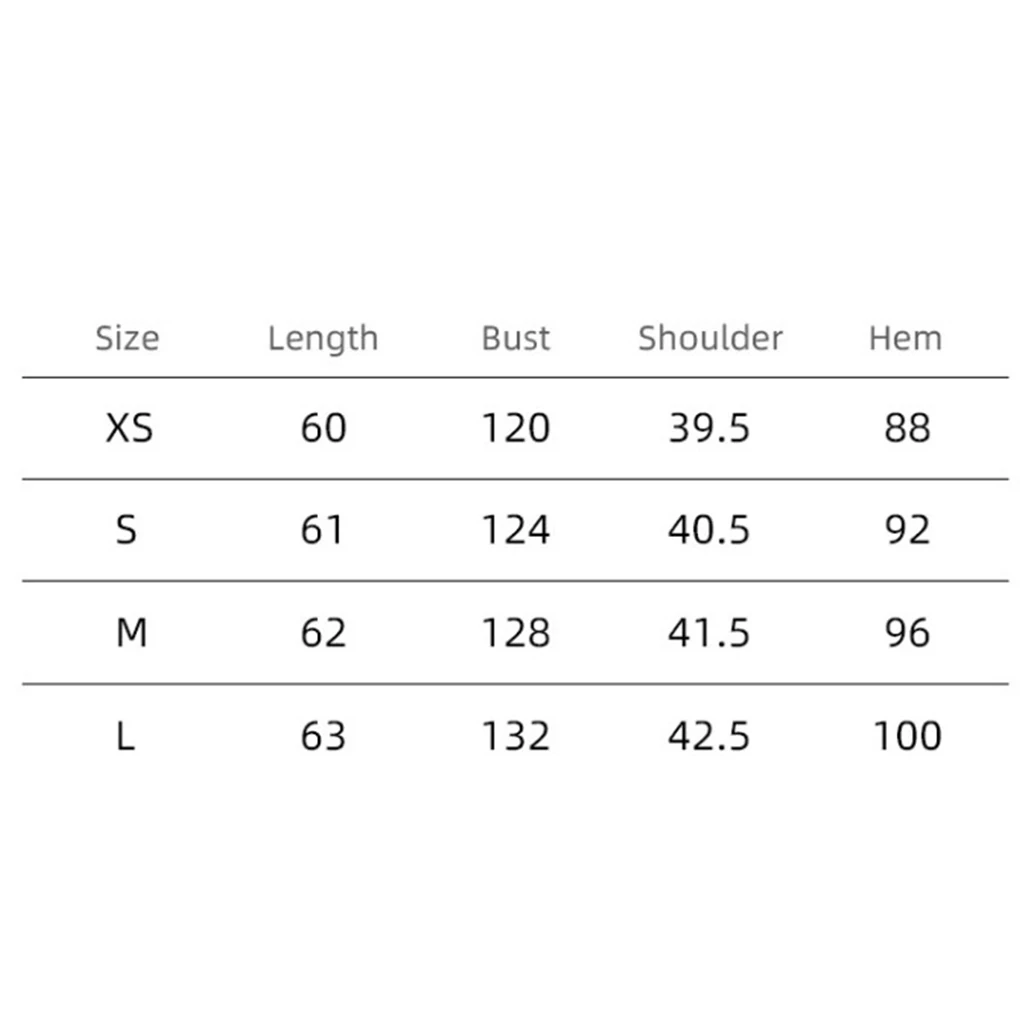Screen dimensions: 1020x1020
Task: Select shoulder value 41.5 in M row
Action: (x=709, y=633)
